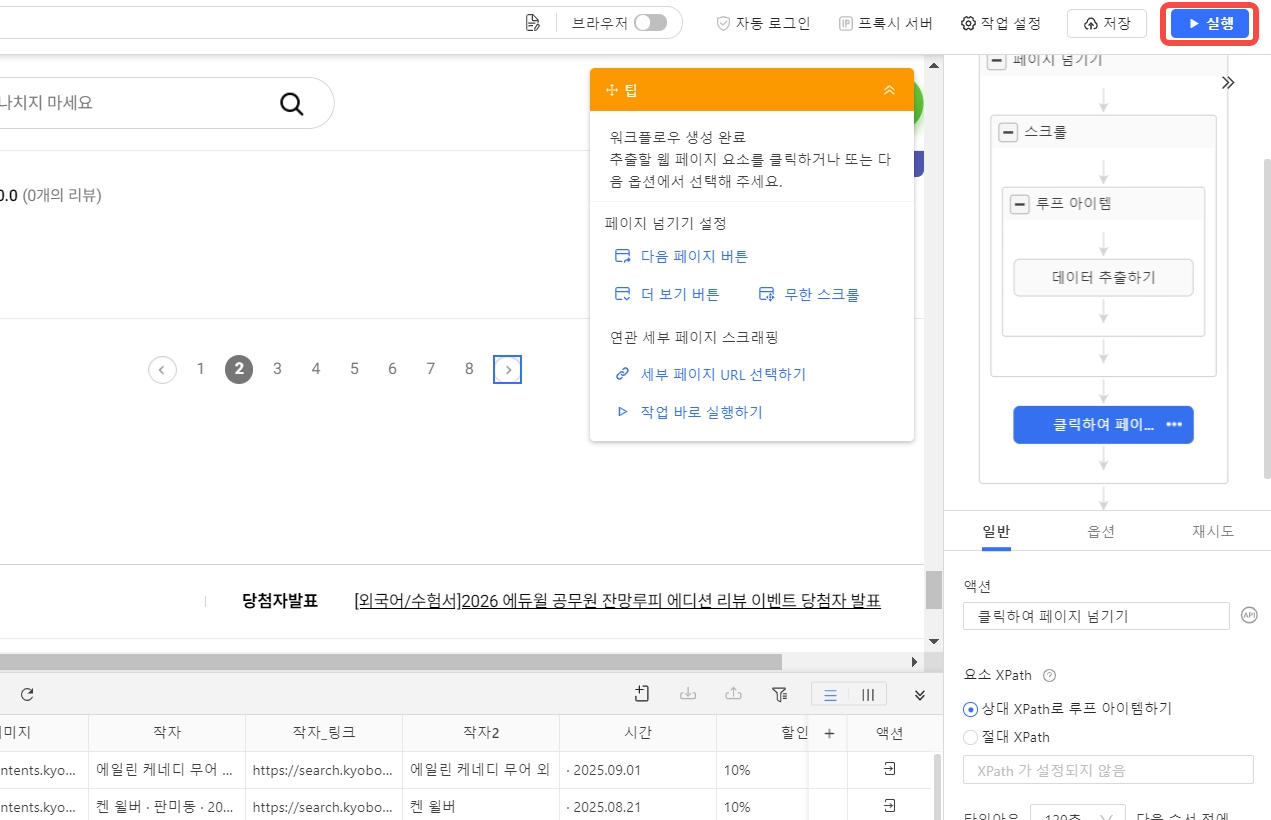The height and width of the screenshot is (820, 1271).
Task: Click the filter icon in data toolbar
Action: tap(780, 694)
